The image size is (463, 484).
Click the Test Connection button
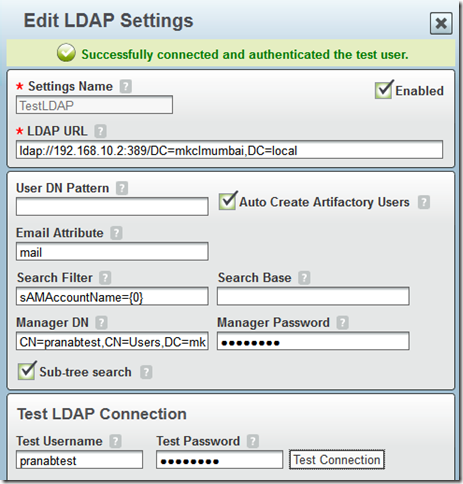tap(337, 460)
